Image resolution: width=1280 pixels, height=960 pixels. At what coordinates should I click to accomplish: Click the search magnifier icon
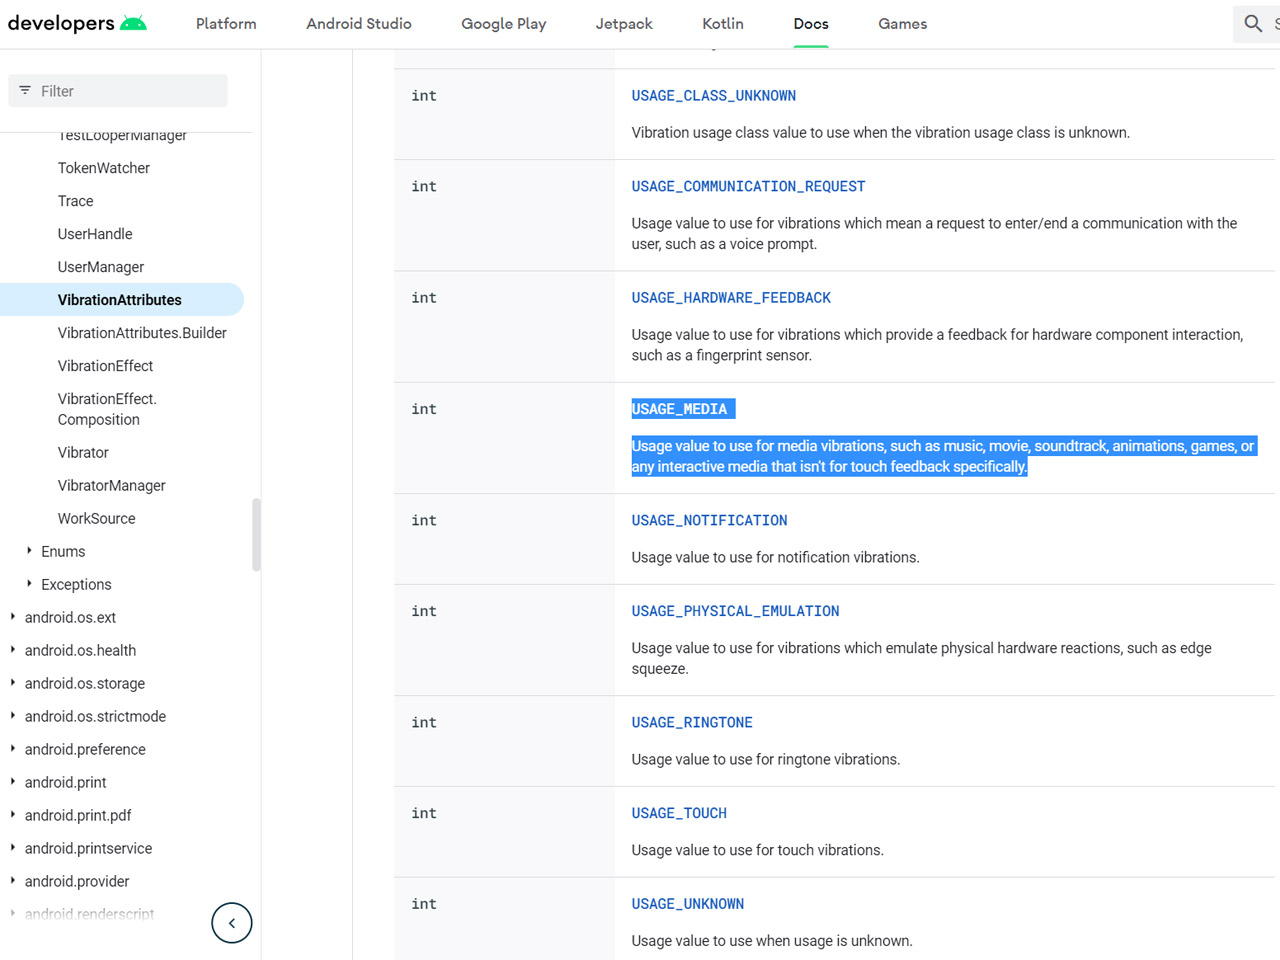(1252, 23)
